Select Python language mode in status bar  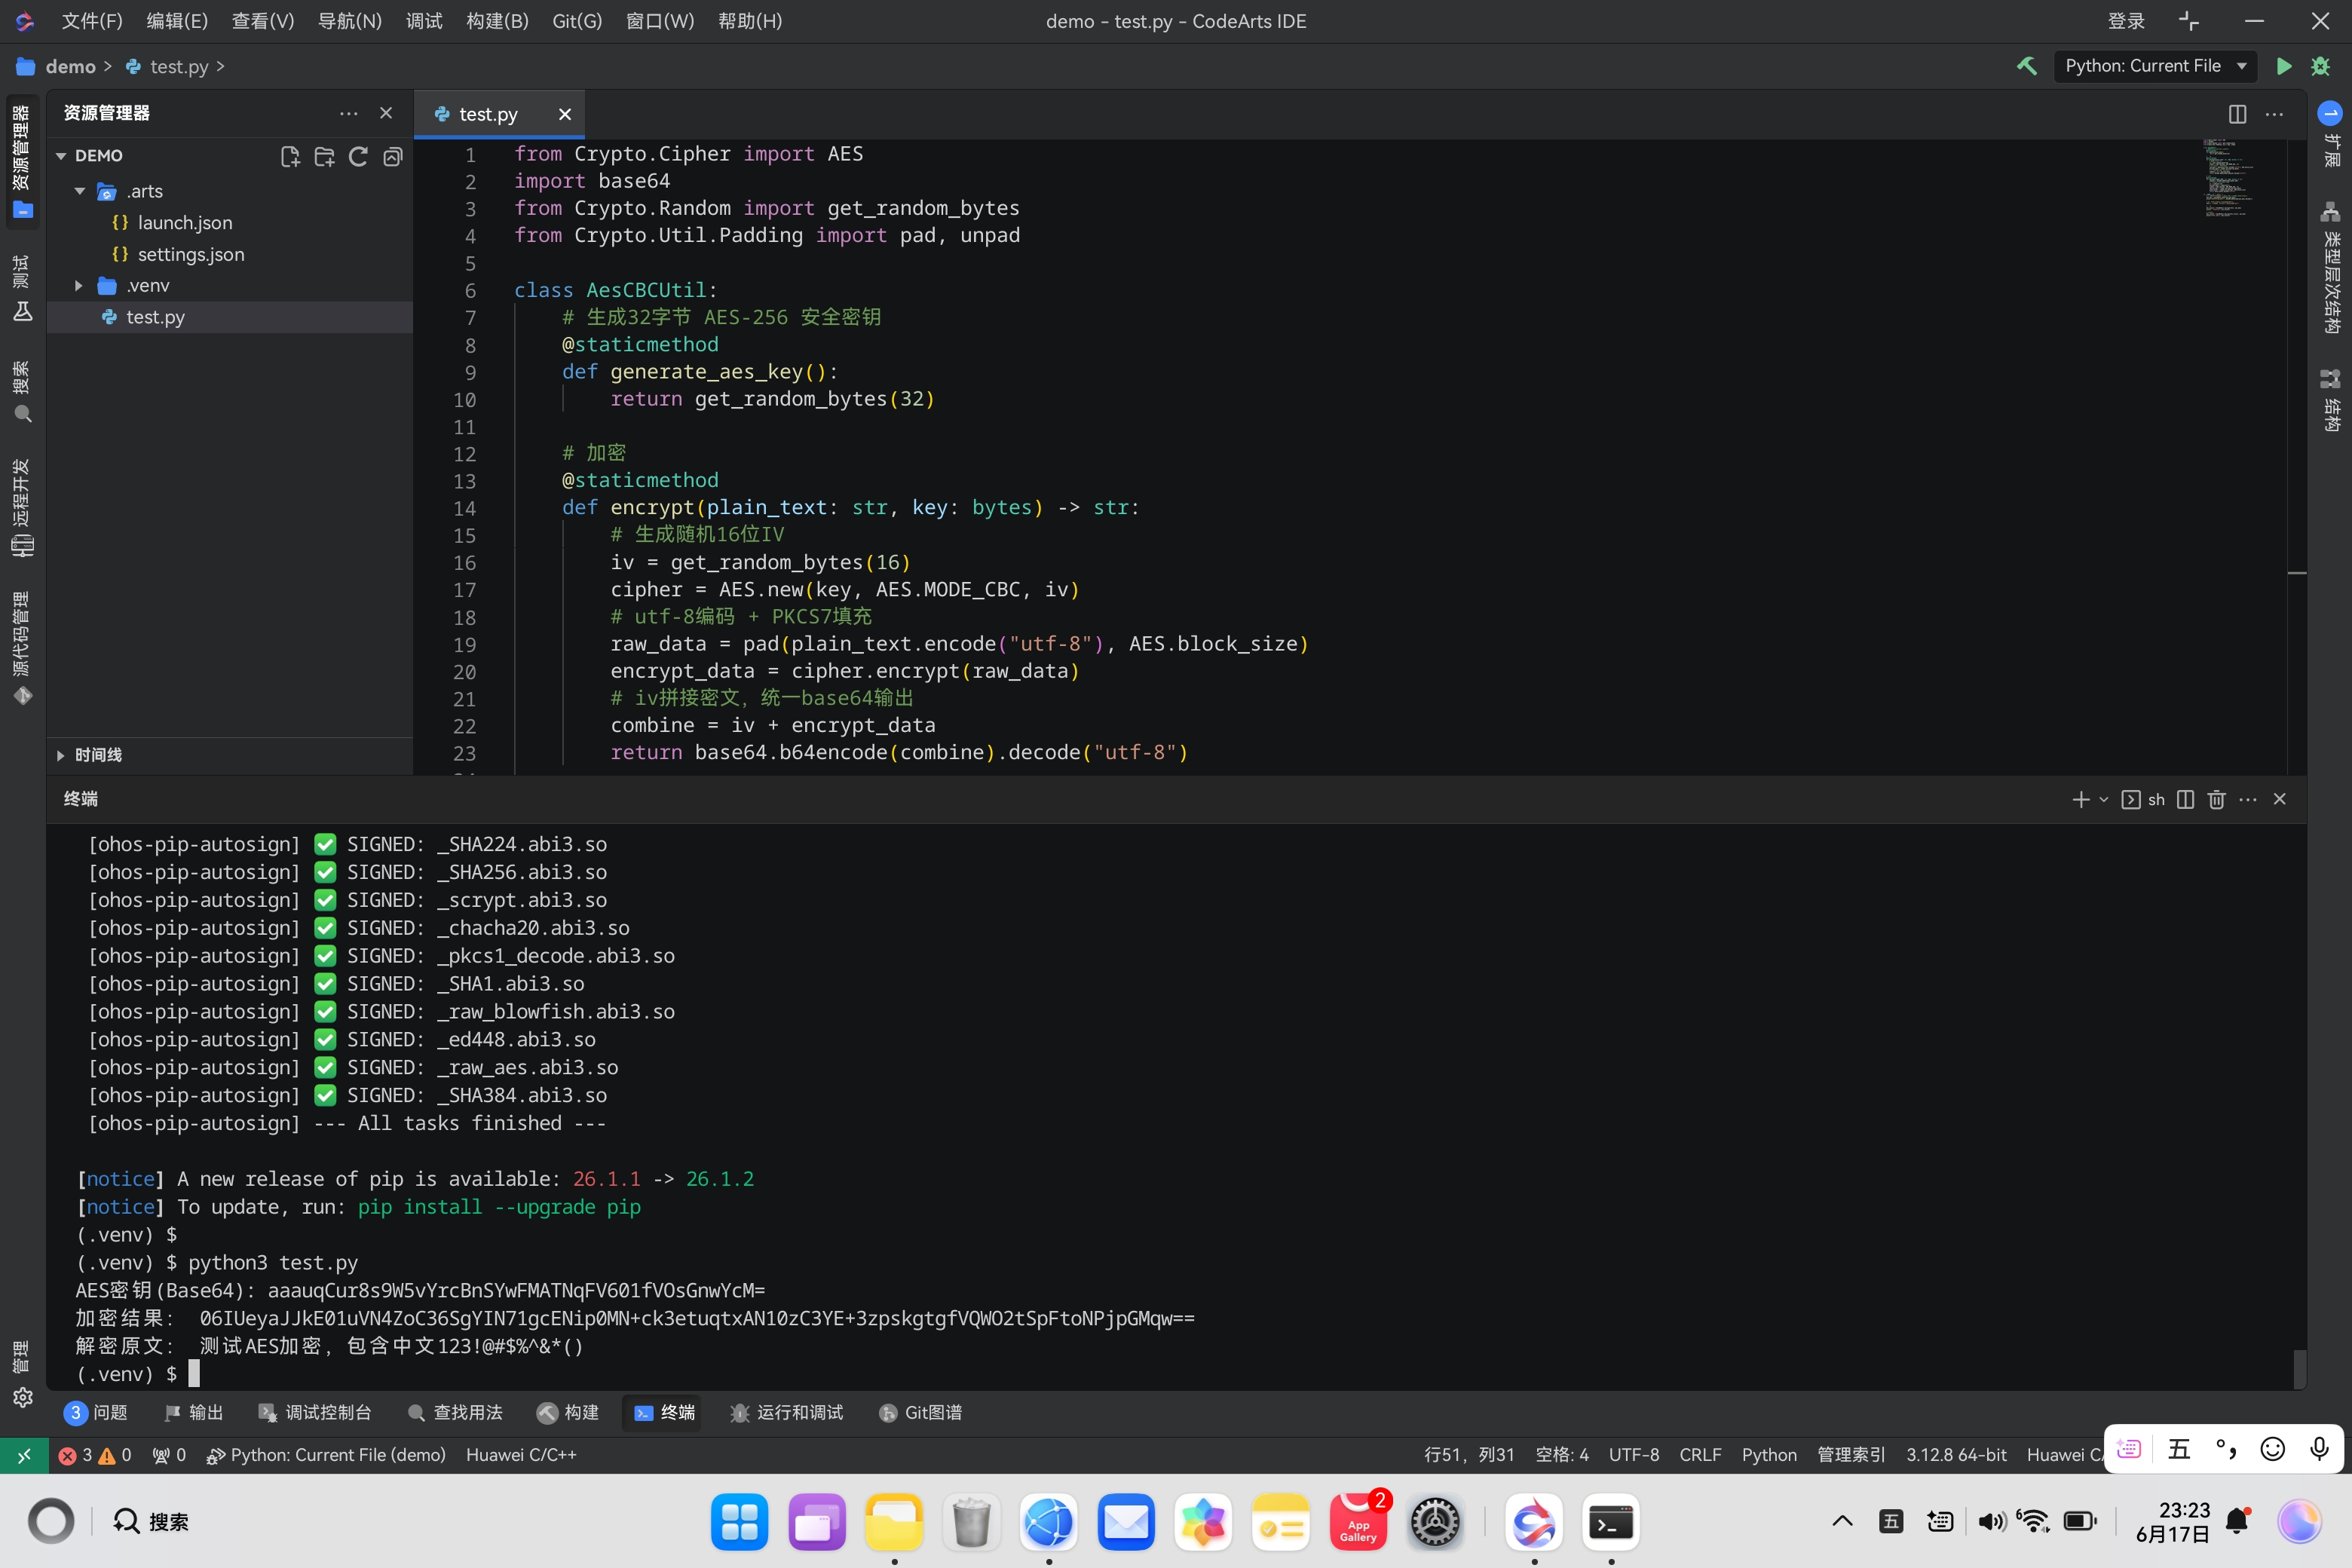click(1768, 1455)
